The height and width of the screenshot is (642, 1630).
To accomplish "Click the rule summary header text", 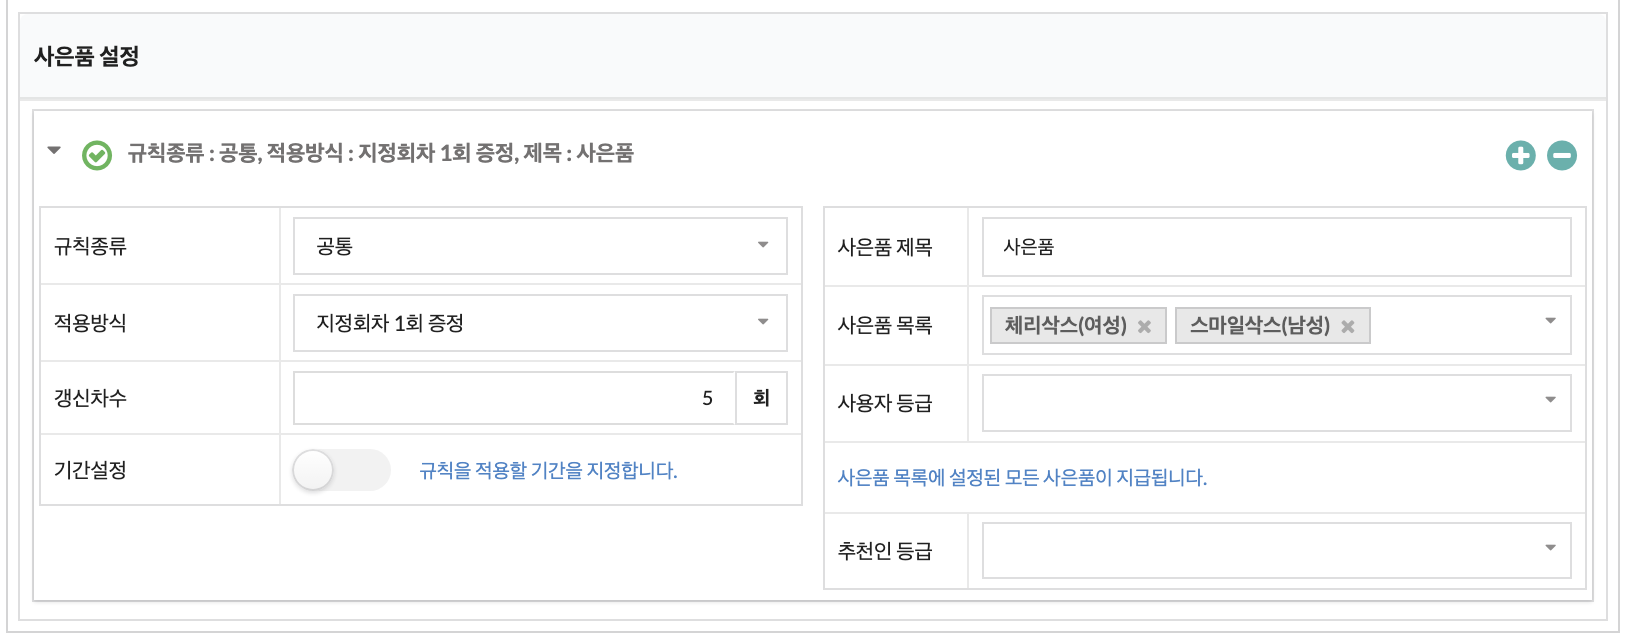I will click(x=380, y=154).
